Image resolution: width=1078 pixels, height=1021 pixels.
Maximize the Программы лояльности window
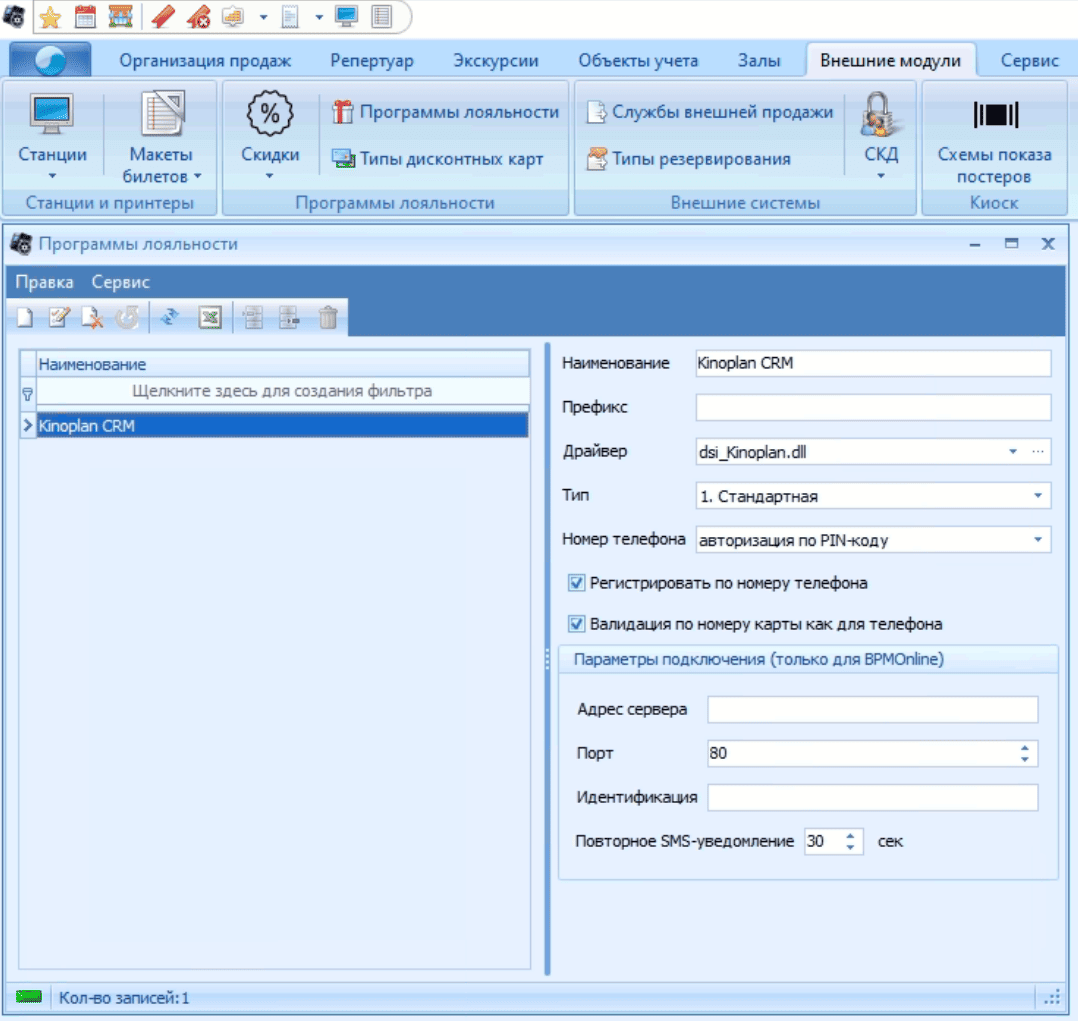coord(1011,243)
